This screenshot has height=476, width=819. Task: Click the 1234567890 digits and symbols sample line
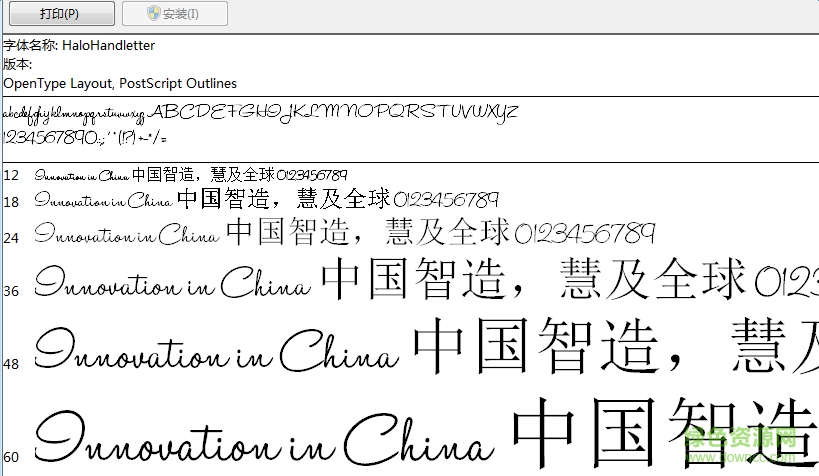[x=85, y=138]
